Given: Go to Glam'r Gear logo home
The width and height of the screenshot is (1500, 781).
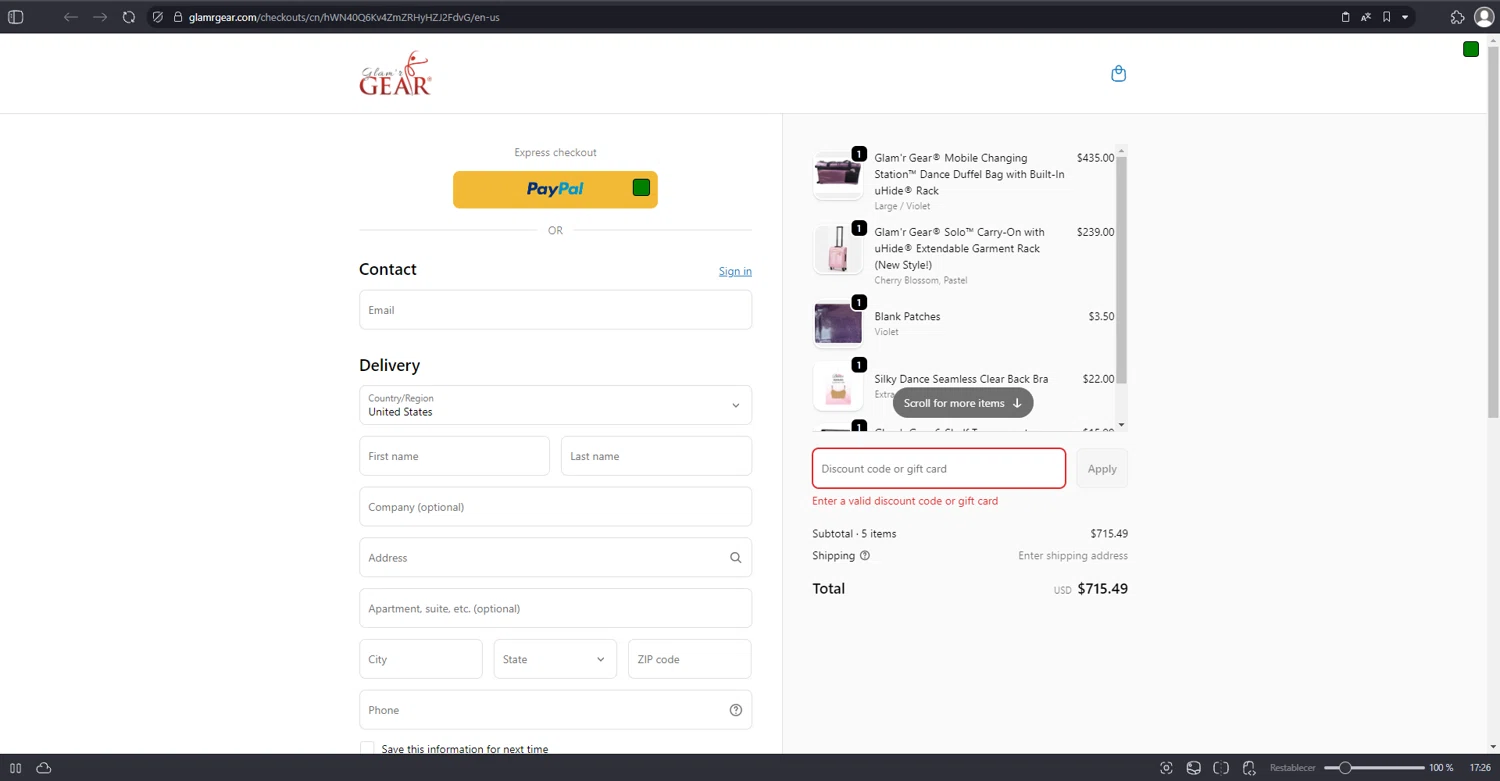Looking at the screenshot, I should coord(396,73).
